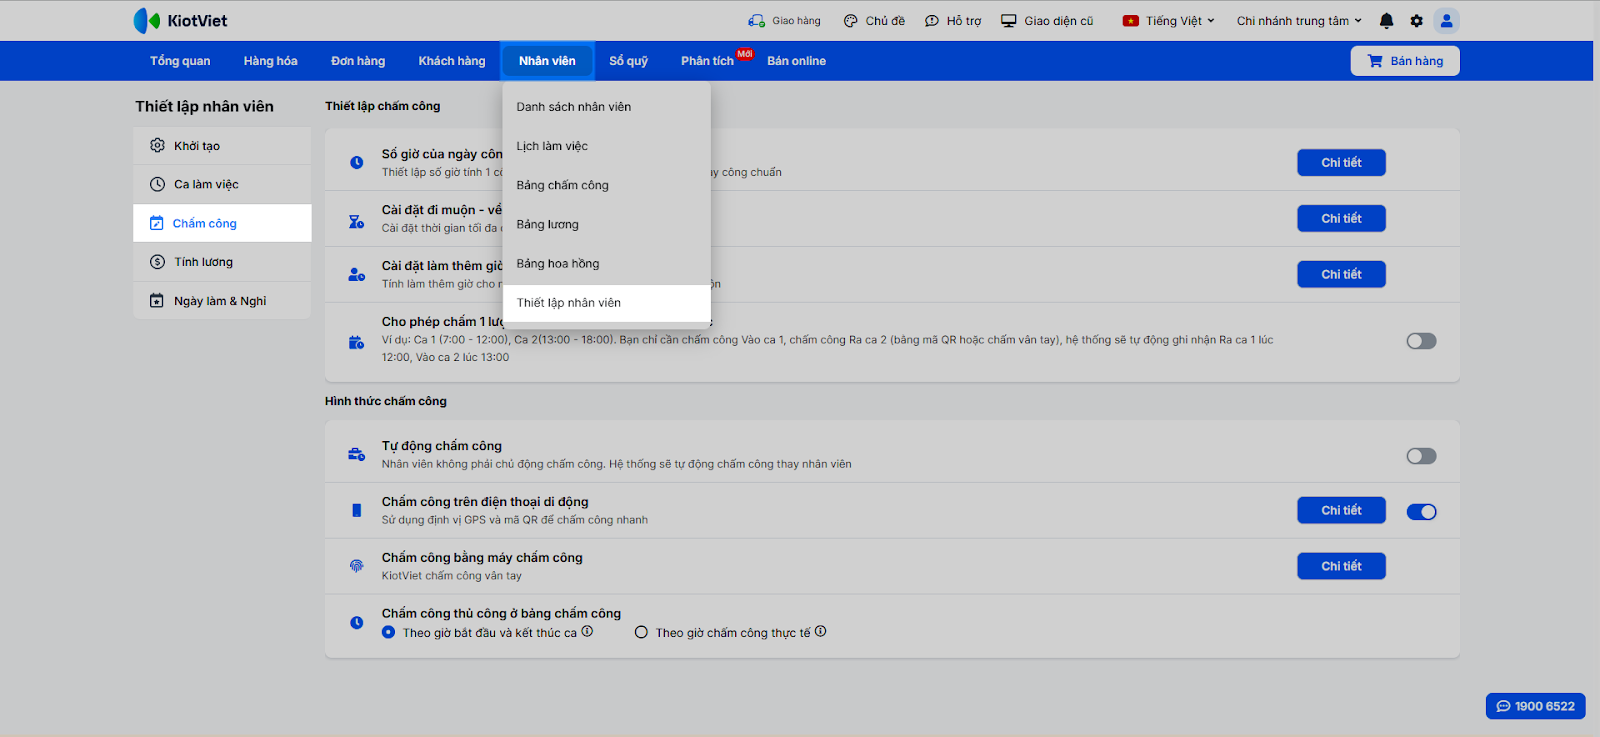Click the Chủ đề theme palette icon
The width and height of the screenshot is (1600, 737).
click(x=851, y=21)
